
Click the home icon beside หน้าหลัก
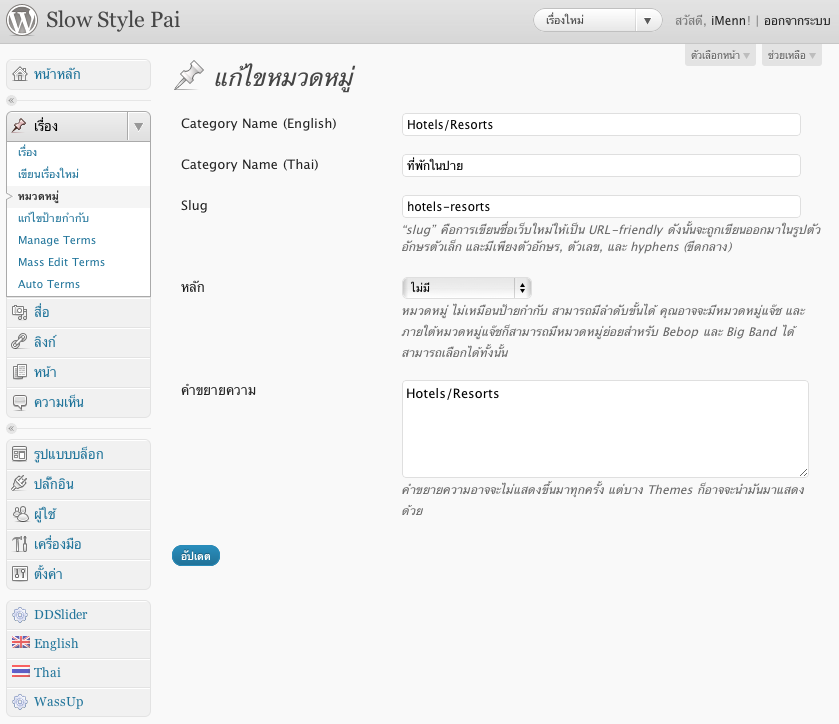(x=20, y=74)
